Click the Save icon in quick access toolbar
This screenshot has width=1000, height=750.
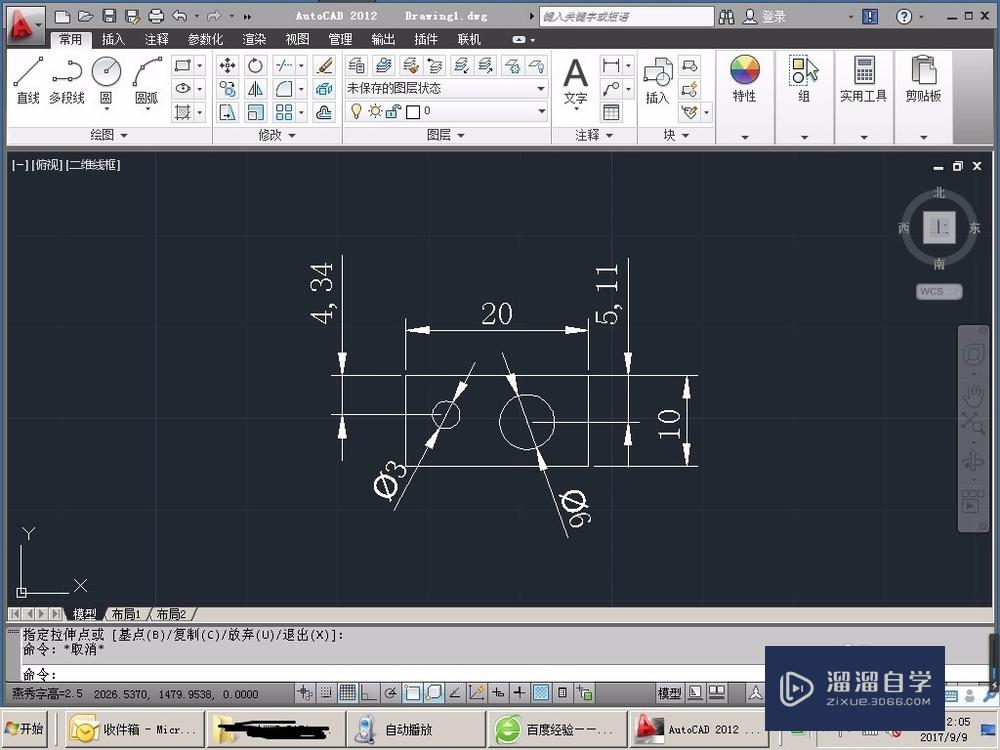109,16
